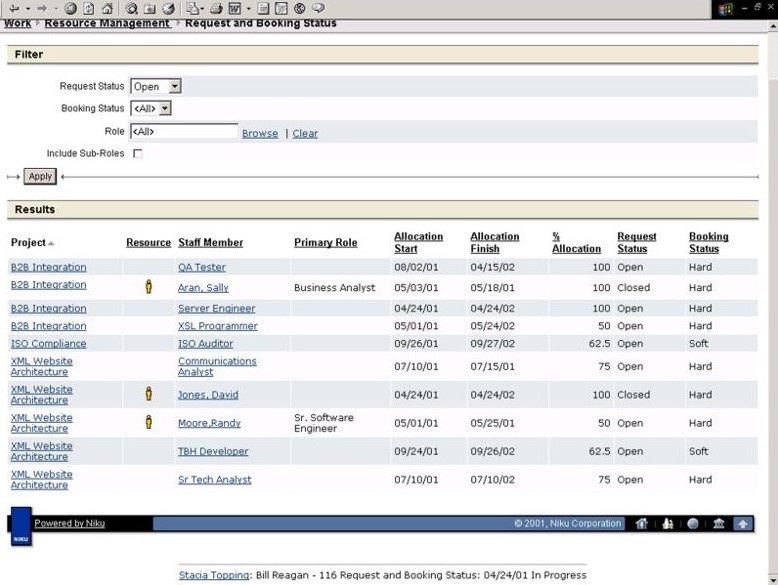Screen dimensions: 778x585
Task: Click the round globe-like toolbar icon
Action: (x=300, y=8)
